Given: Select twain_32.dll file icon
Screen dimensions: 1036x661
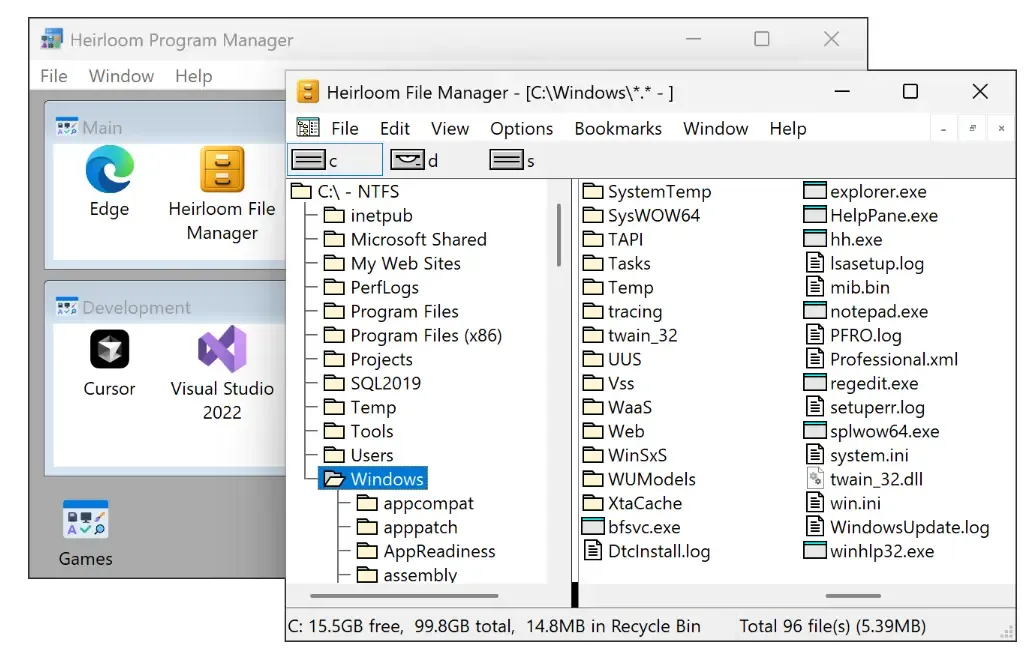Looking at the screenshot, I should [x=815, y=479].
